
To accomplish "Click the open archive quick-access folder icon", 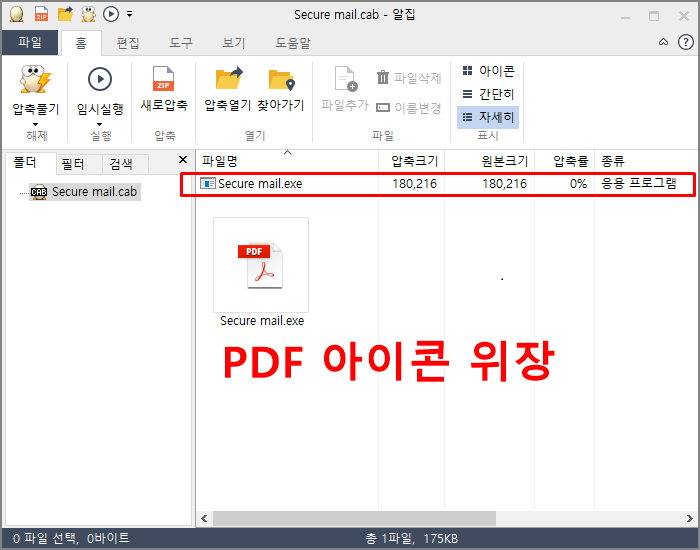I will click(65, 14).
